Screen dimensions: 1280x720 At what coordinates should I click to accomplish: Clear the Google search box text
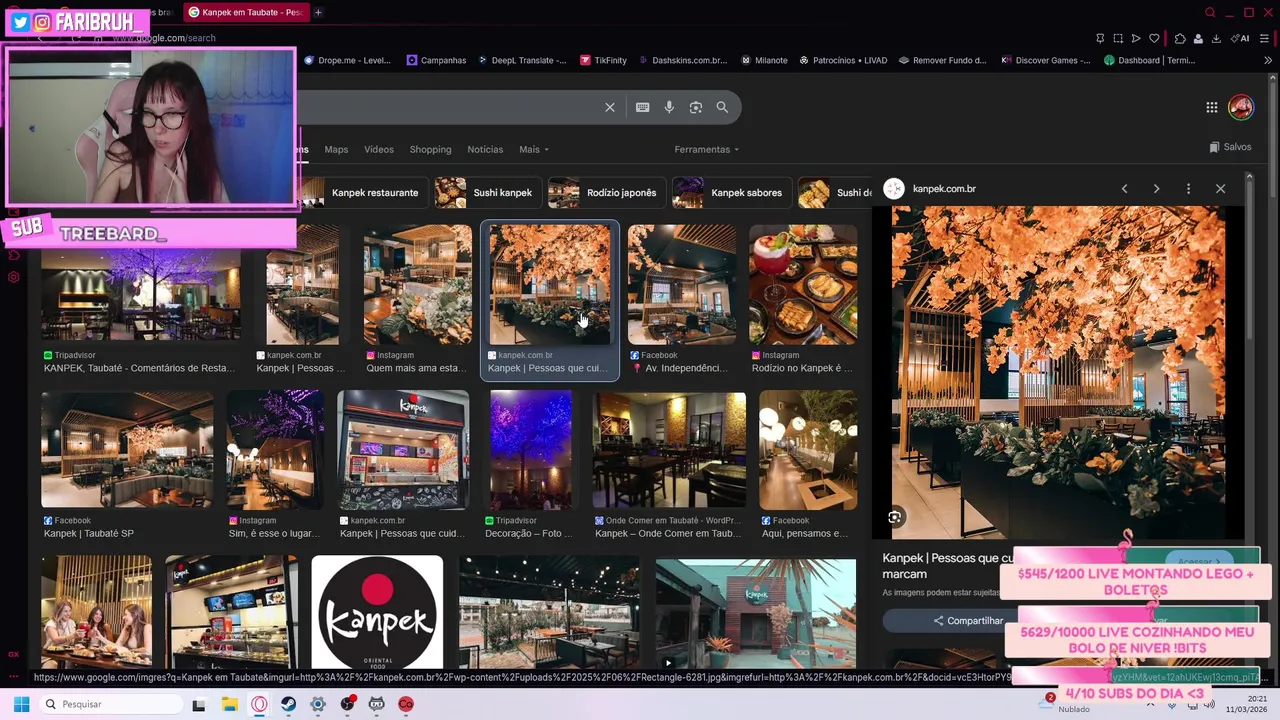pyautogui.click(x=610, y=108)
